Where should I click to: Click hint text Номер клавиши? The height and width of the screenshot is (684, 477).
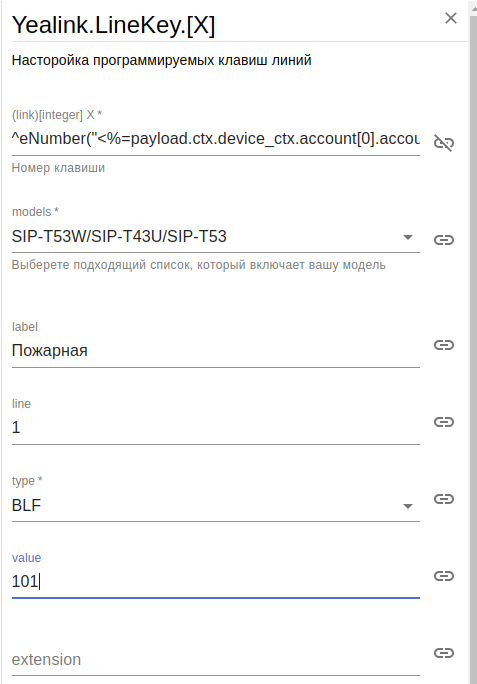(x=58, y=168)
